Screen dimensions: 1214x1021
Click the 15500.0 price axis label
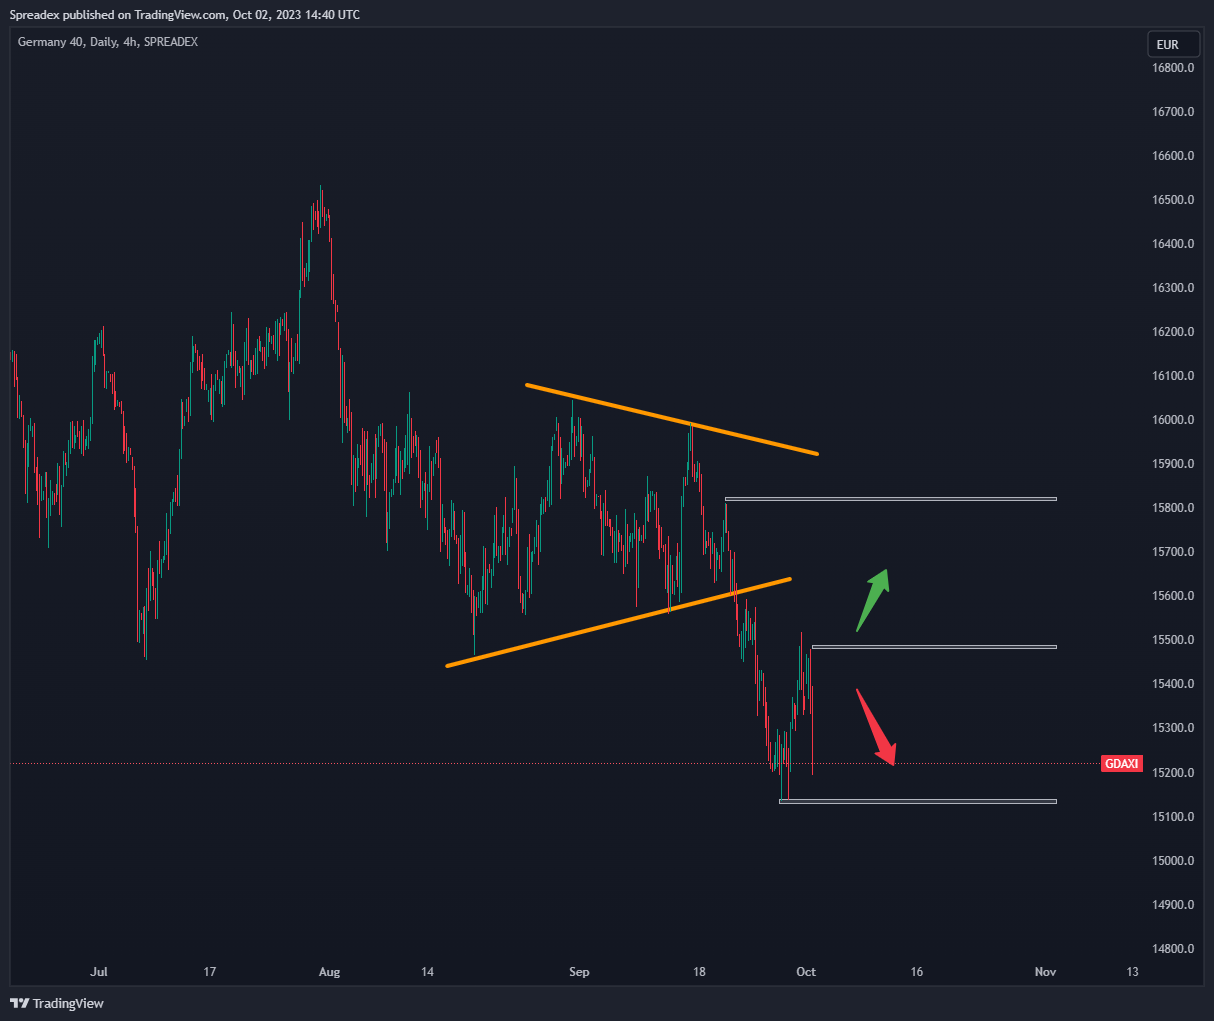(x=1173, y=640)
